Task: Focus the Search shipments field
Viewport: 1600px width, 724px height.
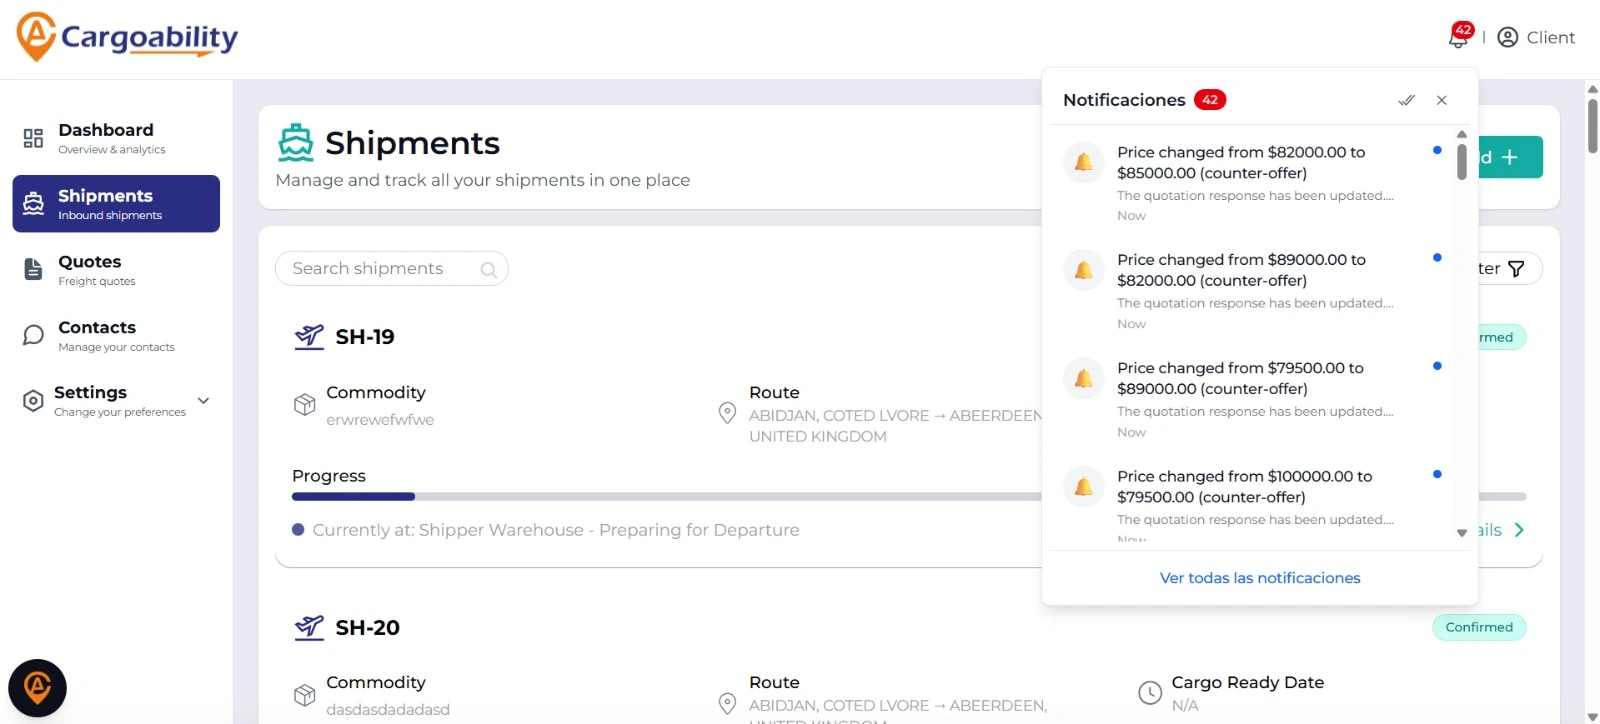Action: point(380,269)
